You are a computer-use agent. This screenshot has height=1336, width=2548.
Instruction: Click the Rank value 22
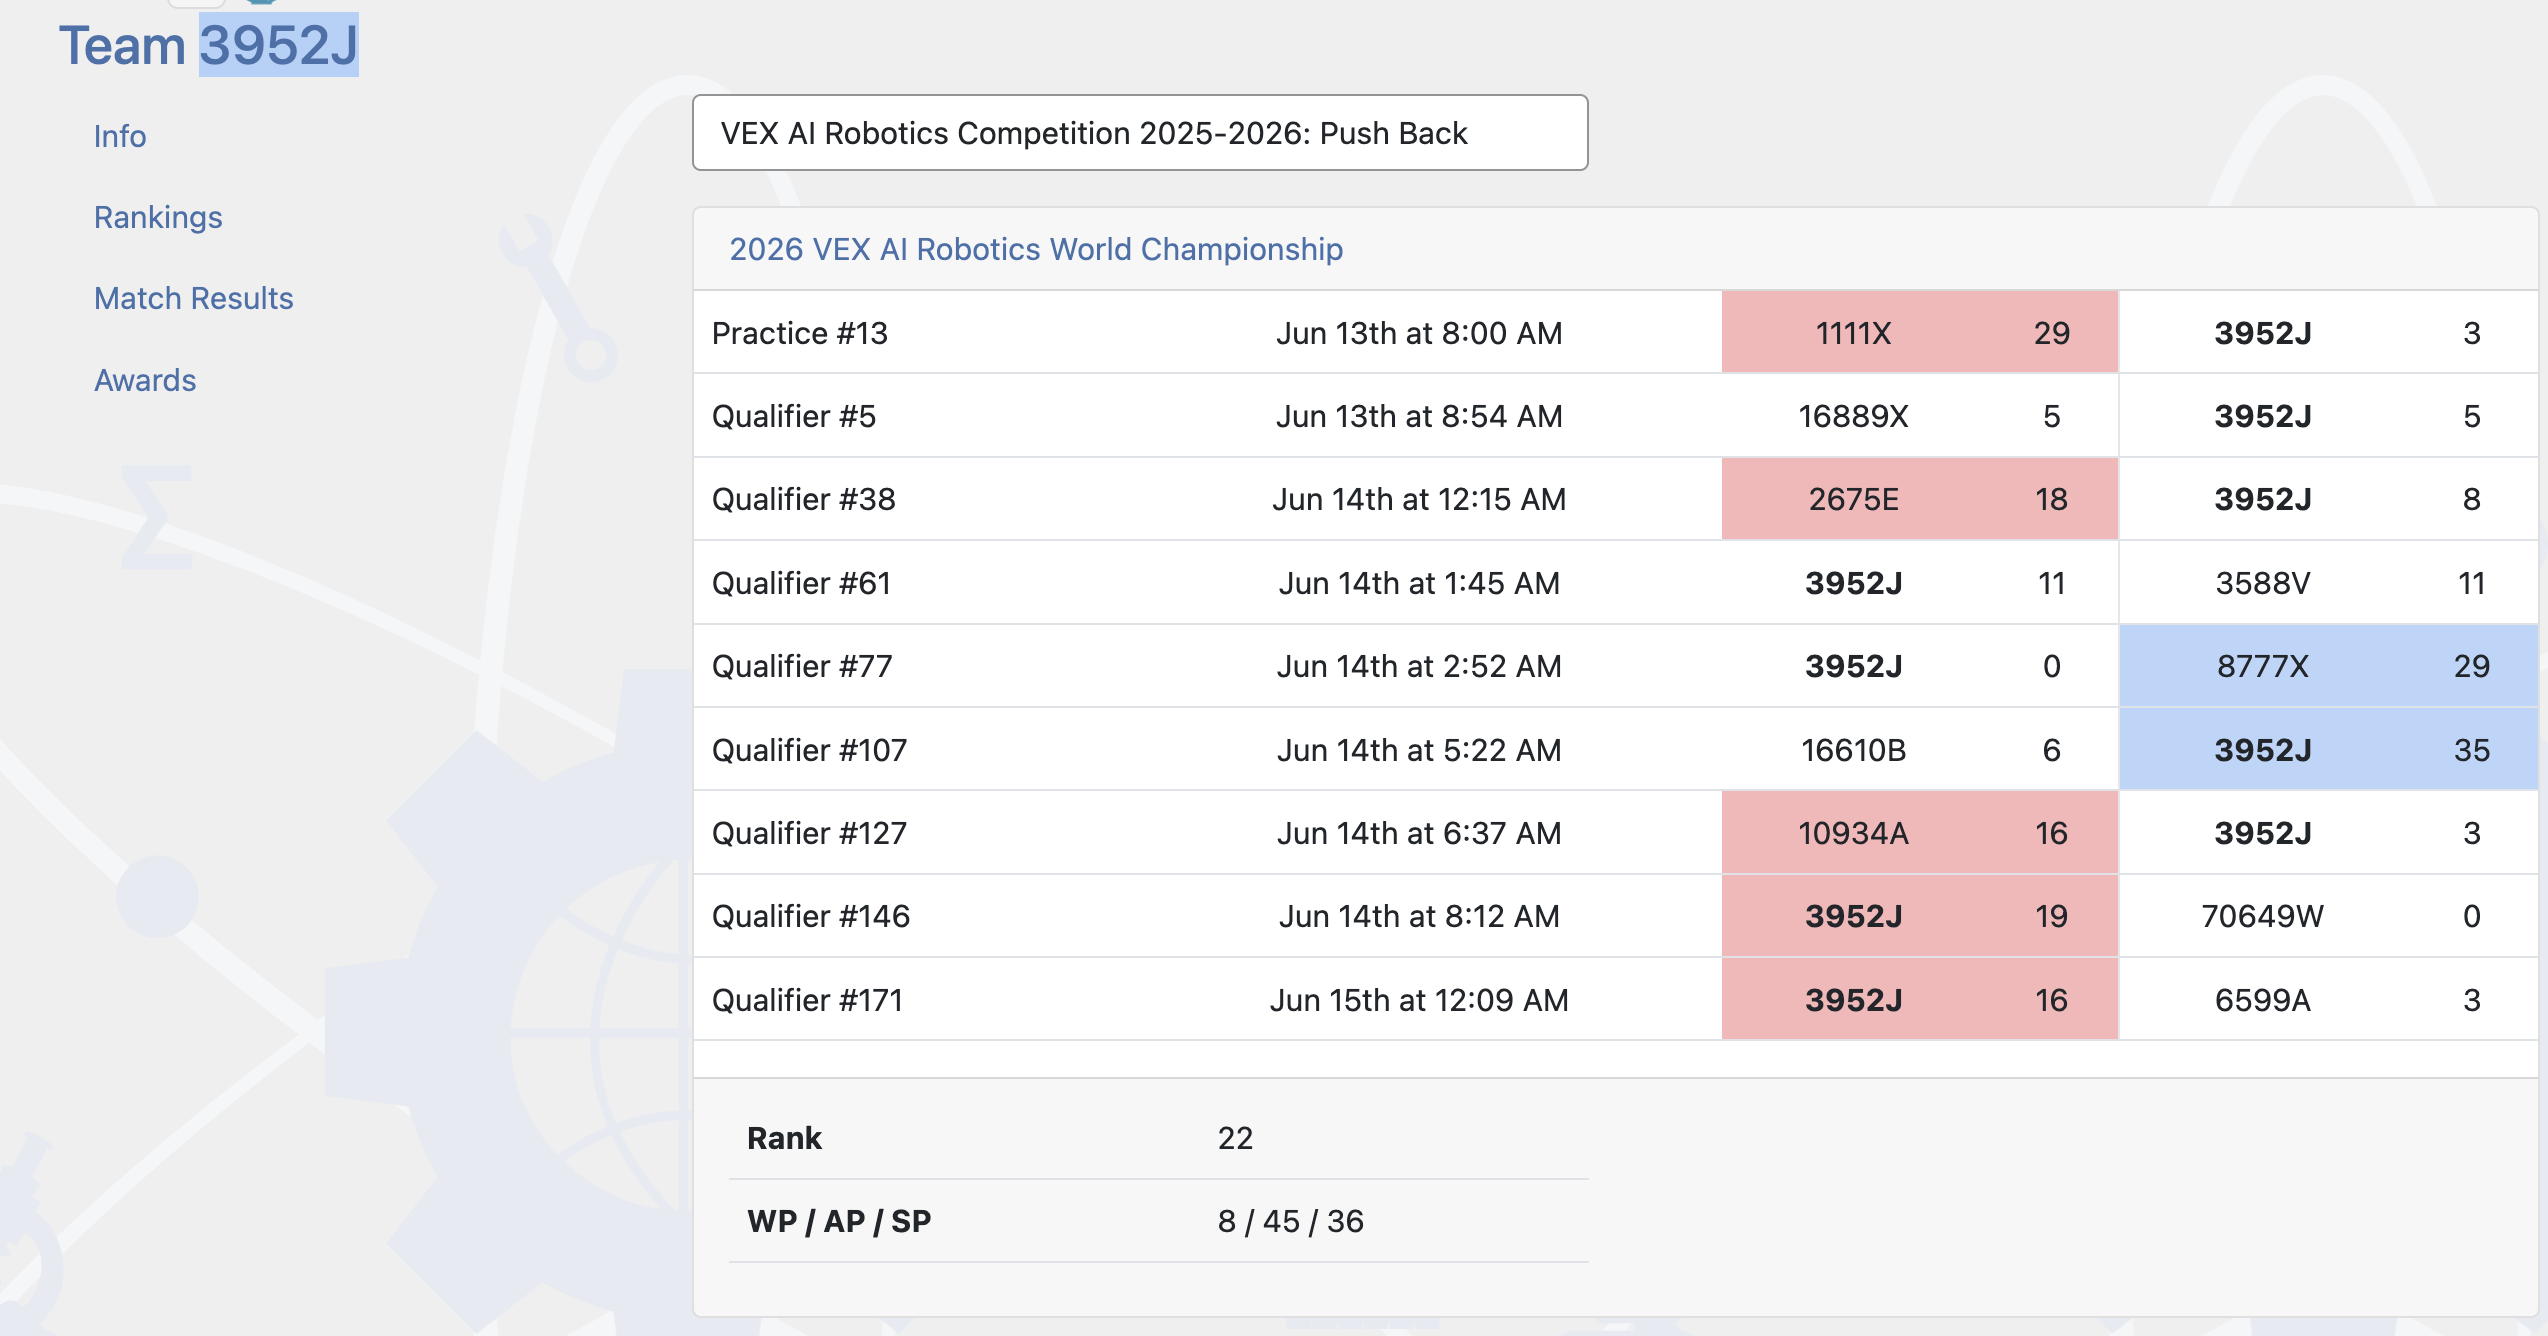coord(1235,1138)
